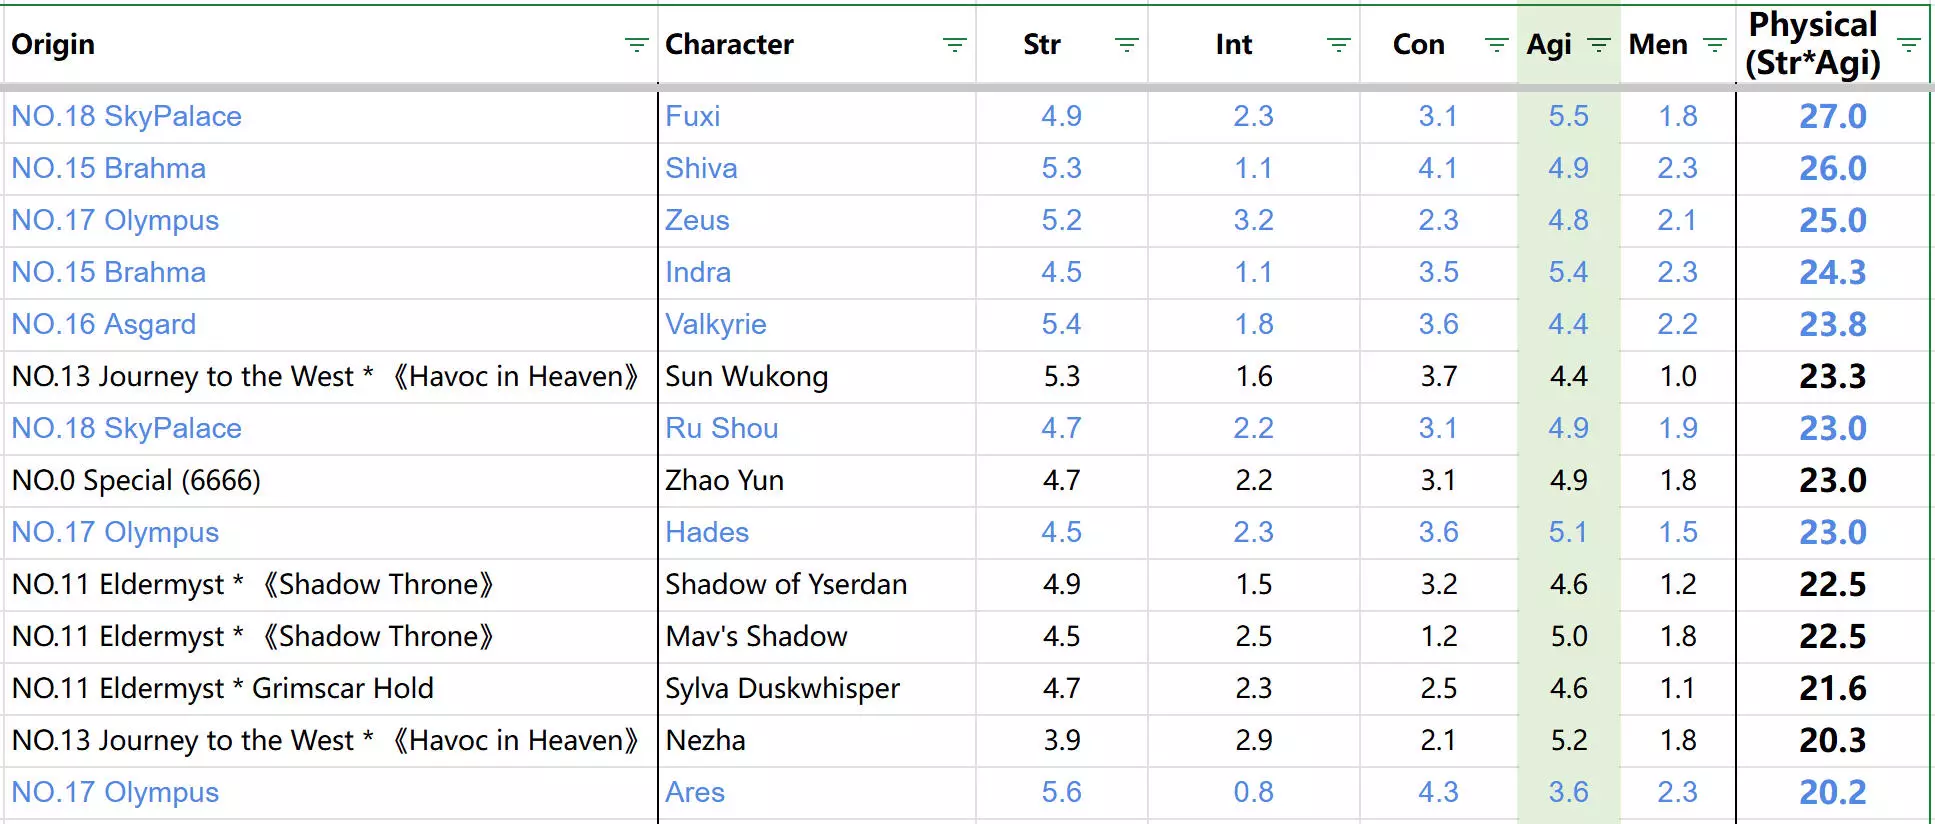Screen dimensions: 1935x824
Task: Click the Ares character link
Action: point(695,792)
